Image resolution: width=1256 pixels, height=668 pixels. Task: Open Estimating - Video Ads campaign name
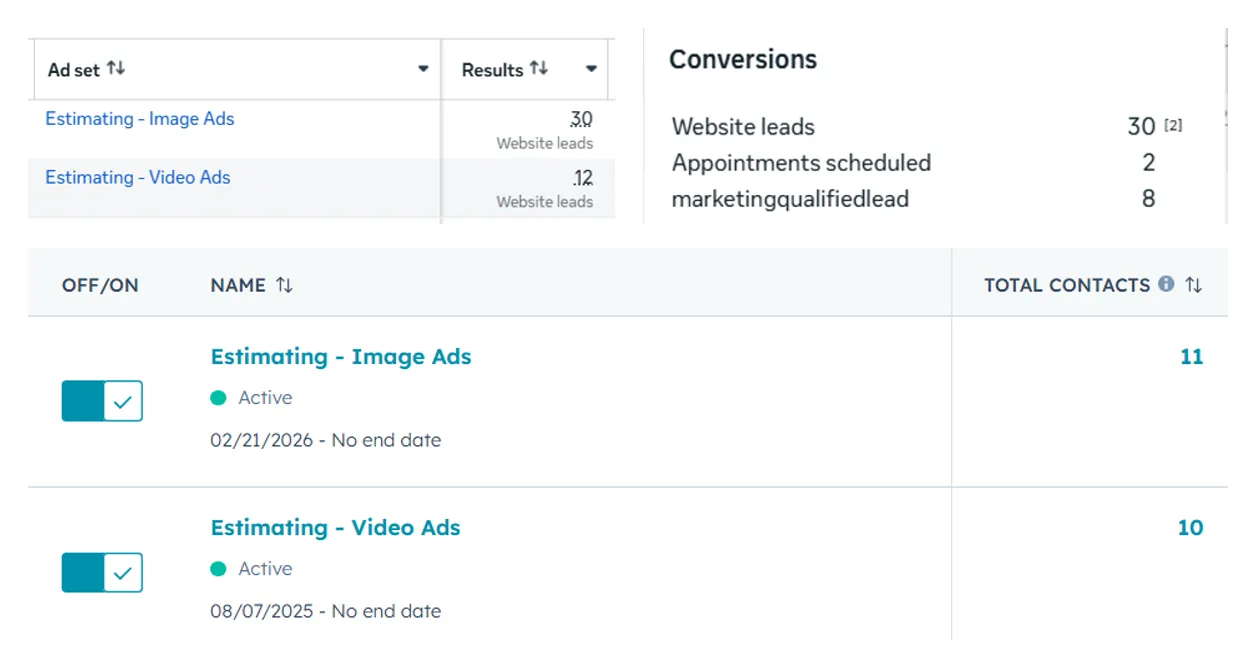coord(336,528)
